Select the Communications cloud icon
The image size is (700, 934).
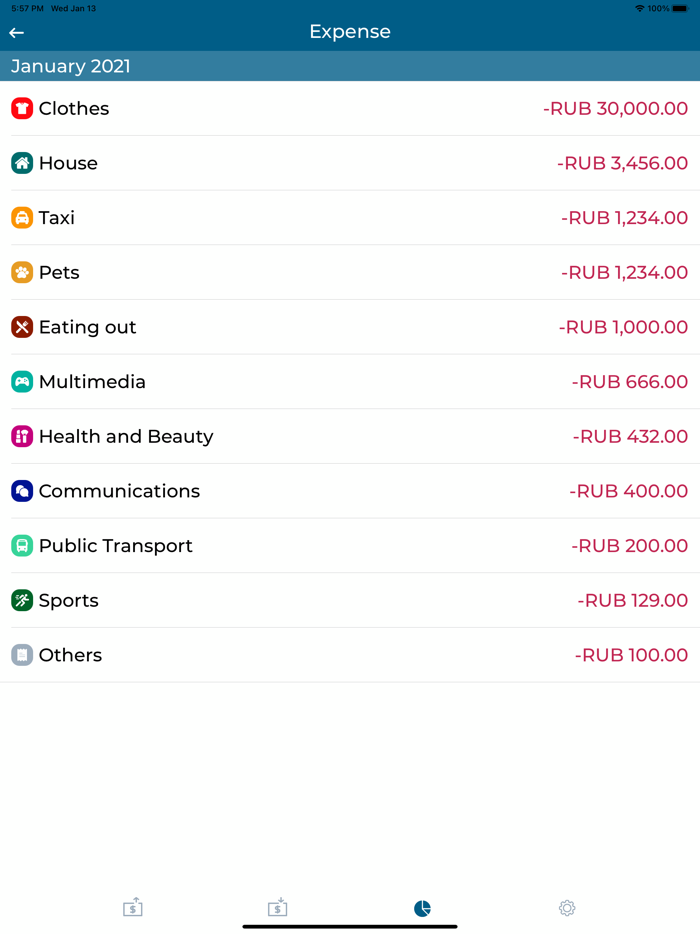pyautogui.click(x=24, y=491)
